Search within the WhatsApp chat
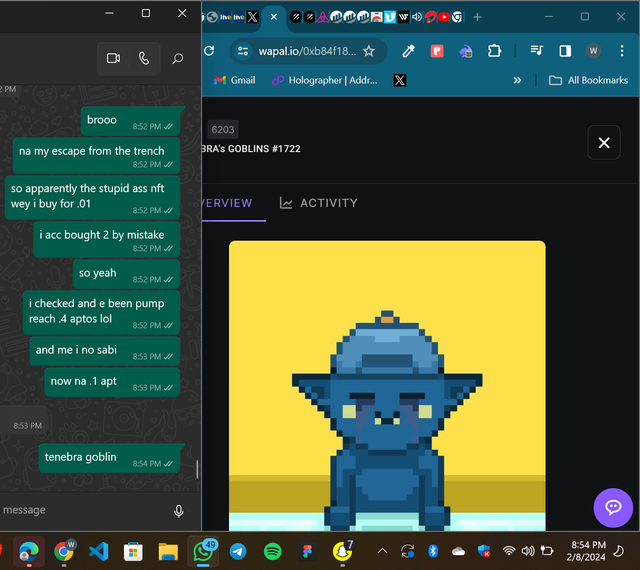Viewport: 640px width, 570px height. 177,58
